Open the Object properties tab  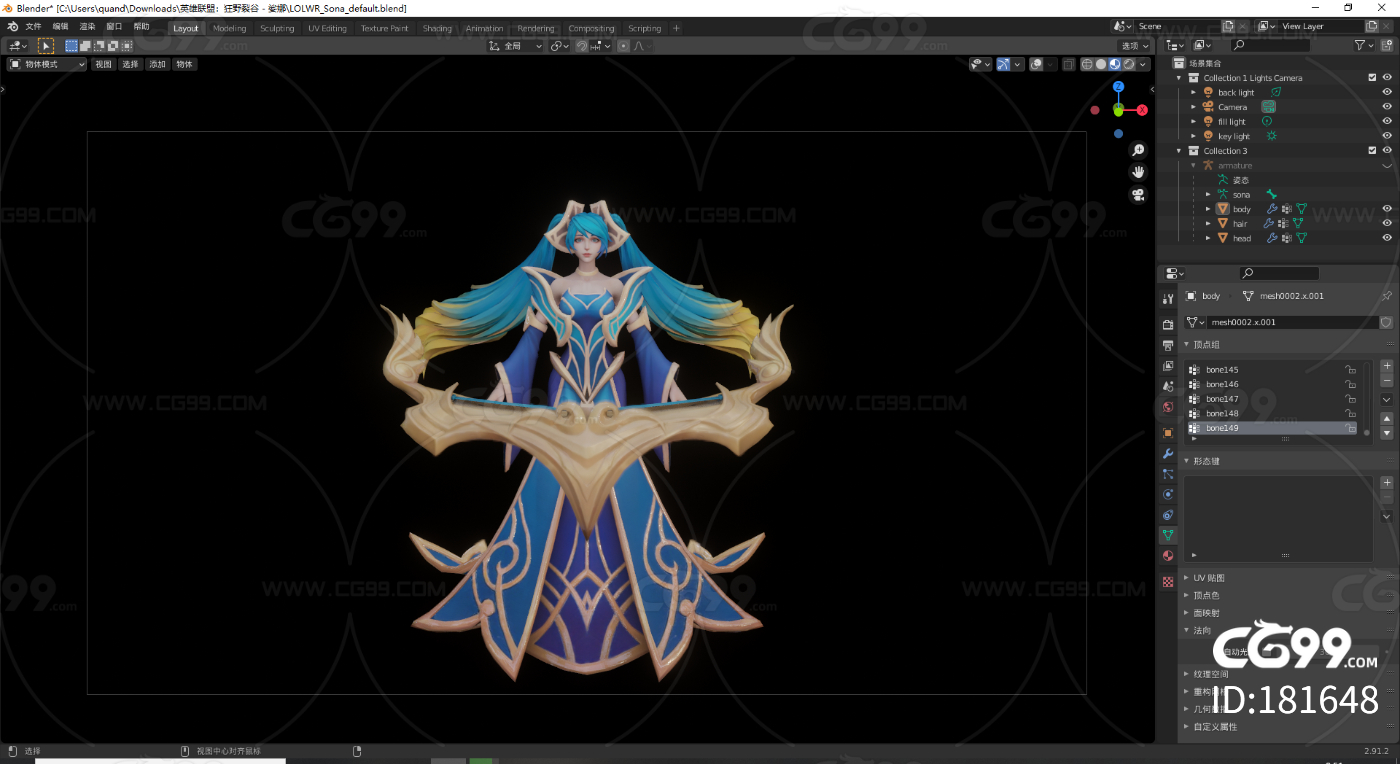click(x=1167, y=433)
